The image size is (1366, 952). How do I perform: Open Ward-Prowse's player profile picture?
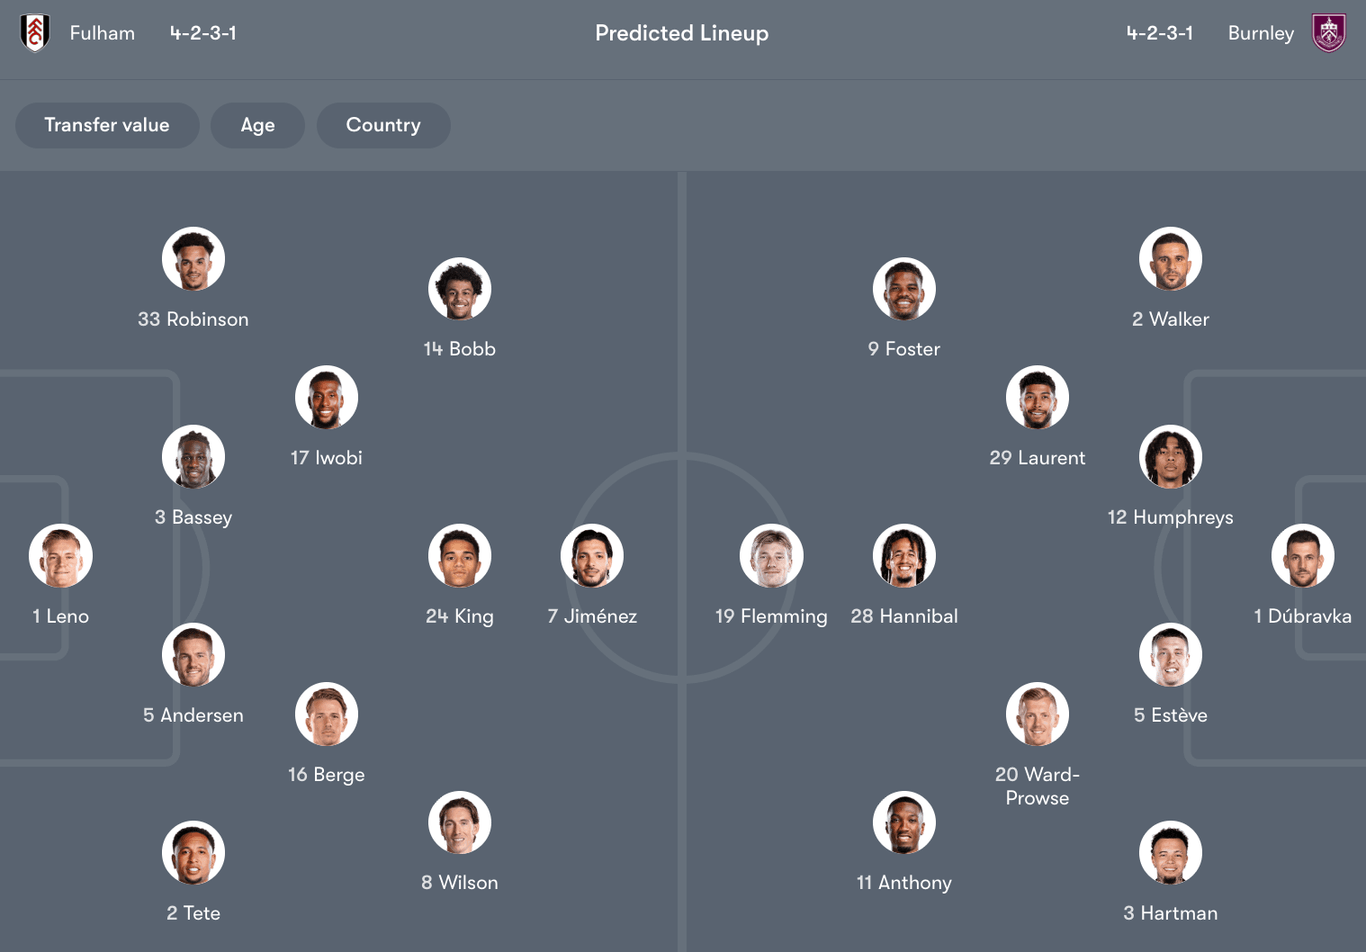coord(1037,714)
